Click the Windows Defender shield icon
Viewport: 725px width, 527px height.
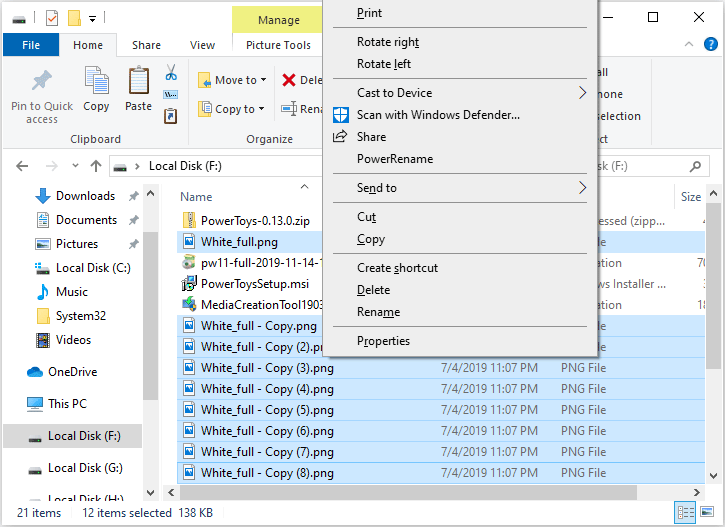(x=341, y=115)
